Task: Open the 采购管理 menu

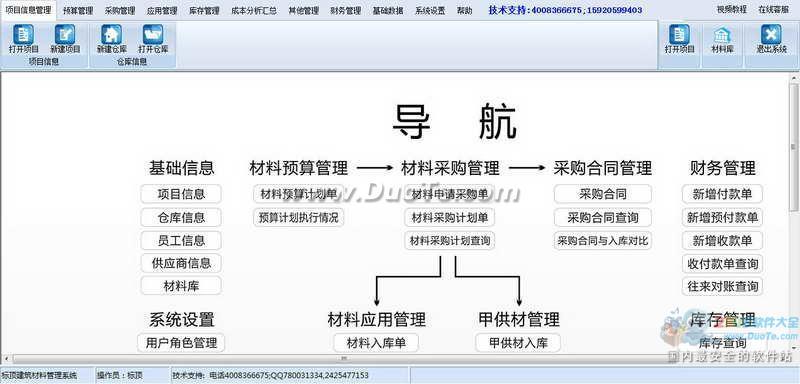Action: point(120,11)
